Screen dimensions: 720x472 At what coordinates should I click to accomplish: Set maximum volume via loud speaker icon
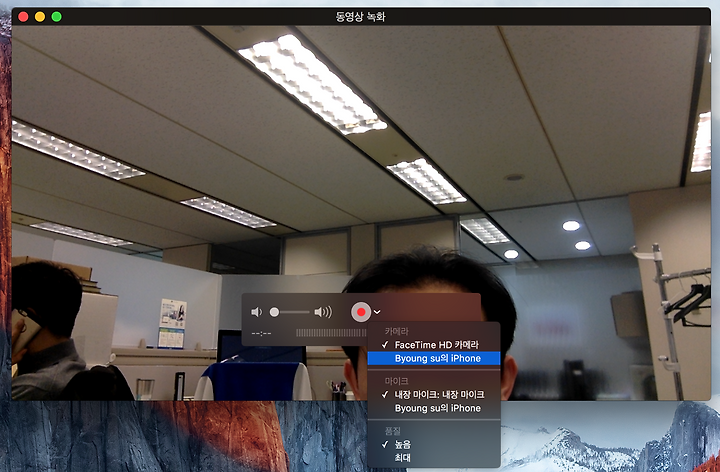click(323, 312)
